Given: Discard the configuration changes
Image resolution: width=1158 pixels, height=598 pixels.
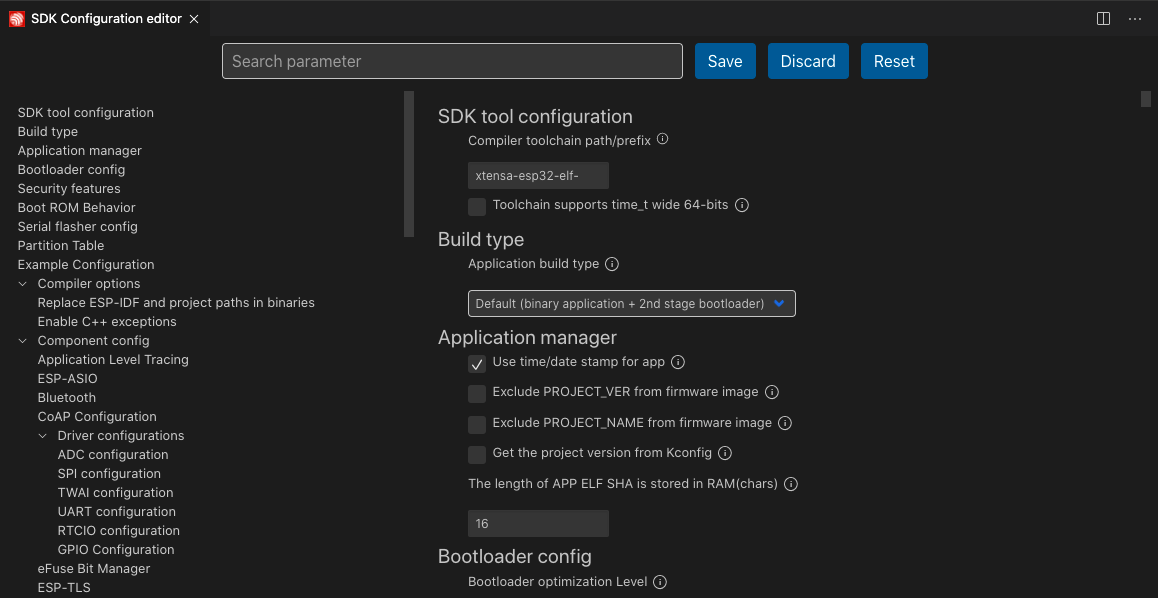Looking at the screenshot, I should click(x=808, y=61).
